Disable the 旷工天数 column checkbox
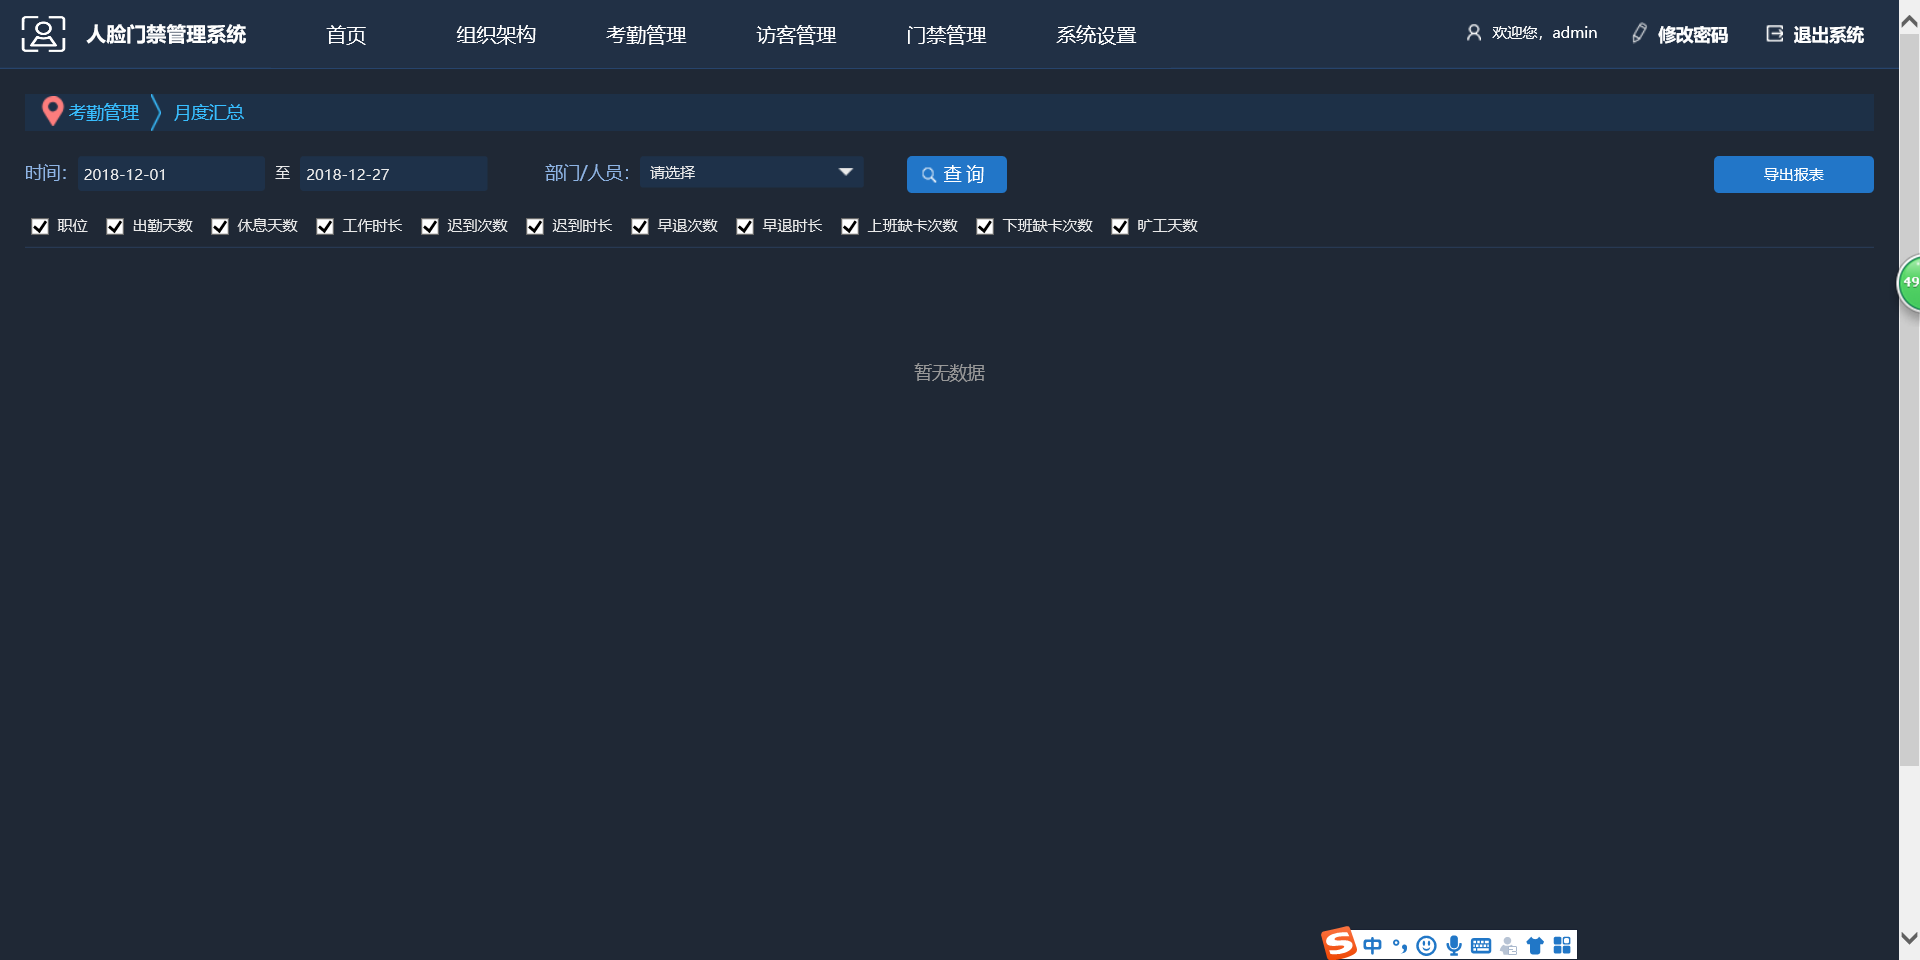Viewport: 1920px width, 960px height. 1120,227
